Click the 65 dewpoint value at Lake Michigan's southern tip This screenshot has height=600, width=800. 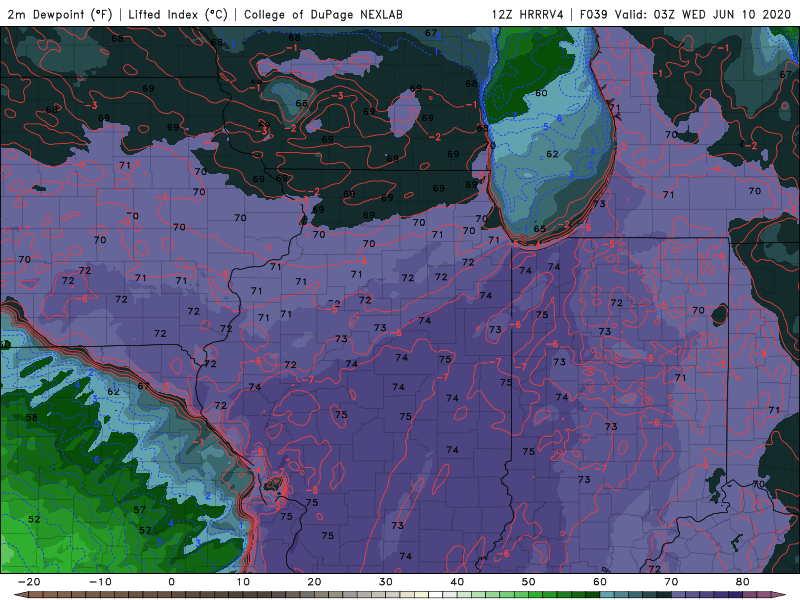[x=539, y=229]
